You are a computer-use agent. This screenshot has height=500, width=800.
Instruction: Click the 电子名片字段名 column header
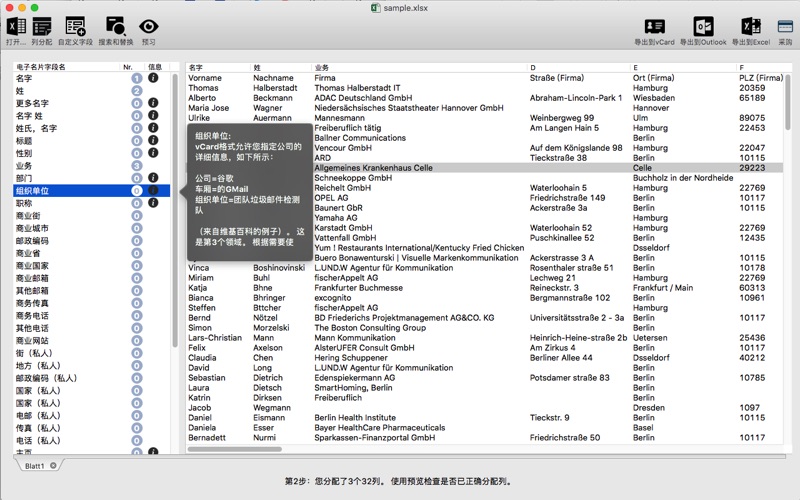pyautogui.click(x=66, y=67)
